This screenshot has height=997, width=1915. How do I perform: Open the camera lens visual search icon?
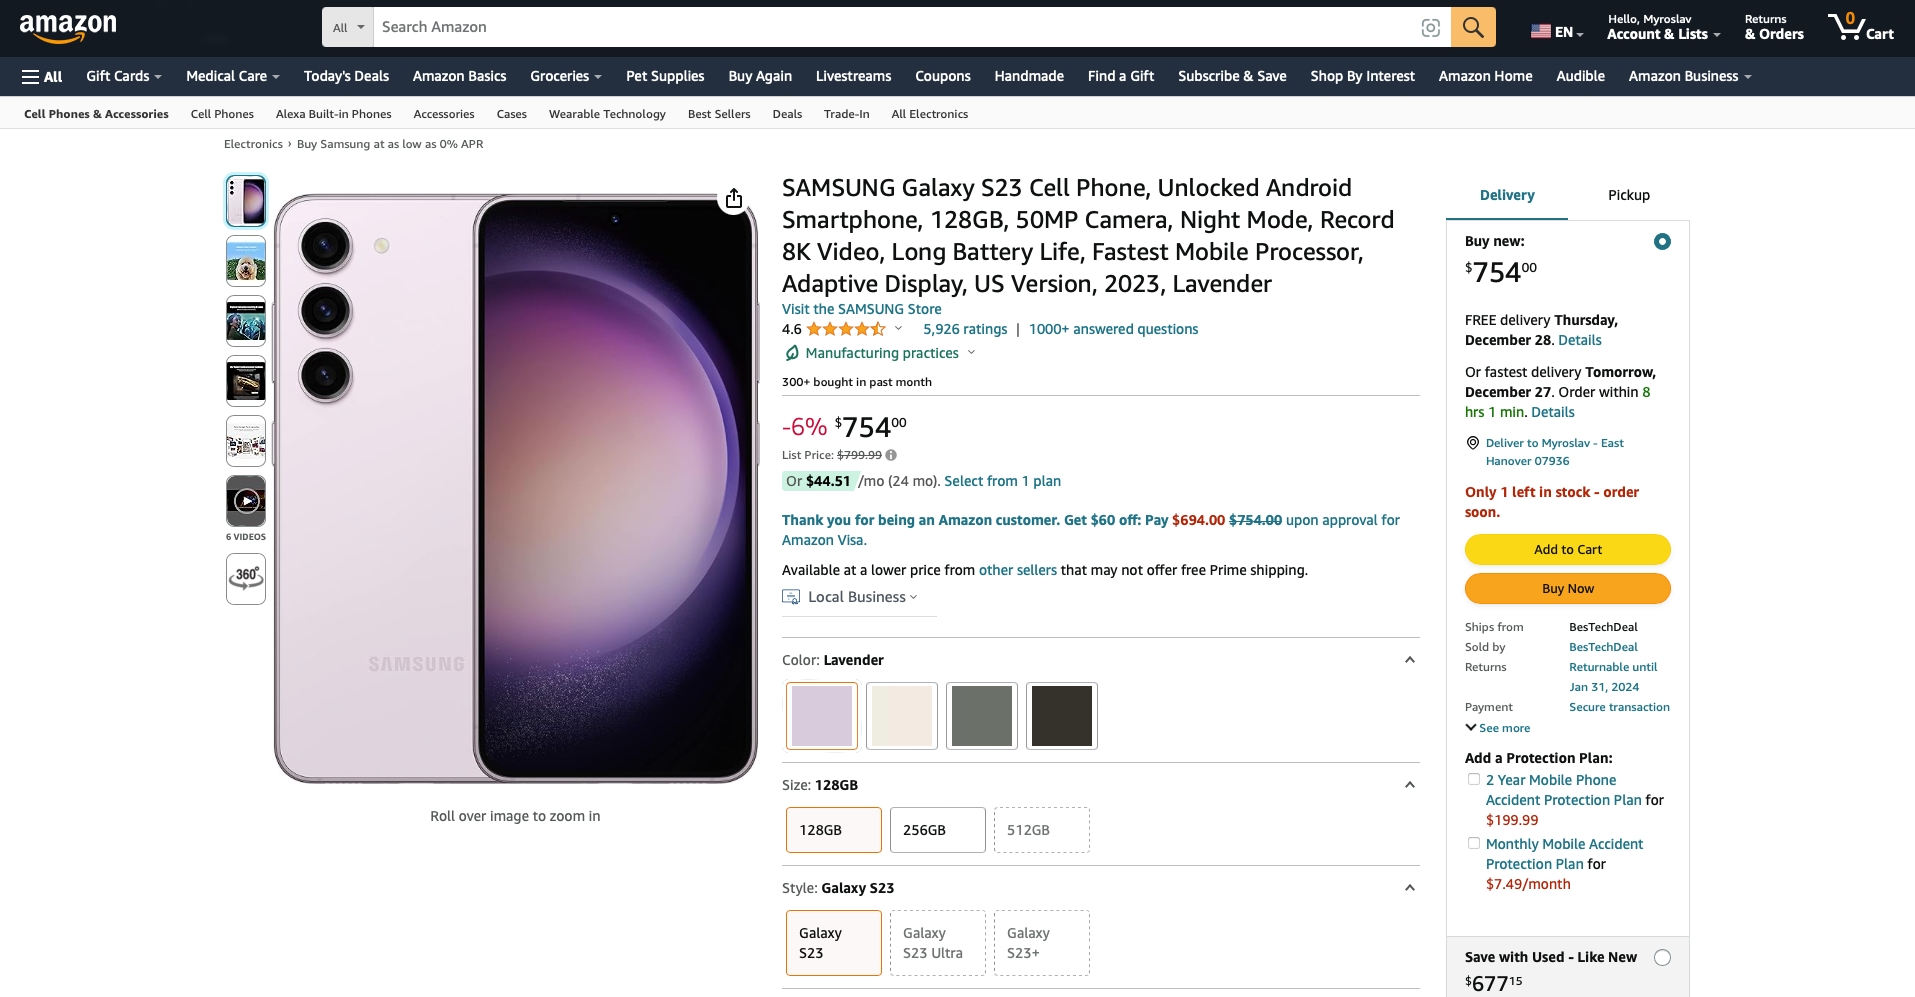[1430, 28]
